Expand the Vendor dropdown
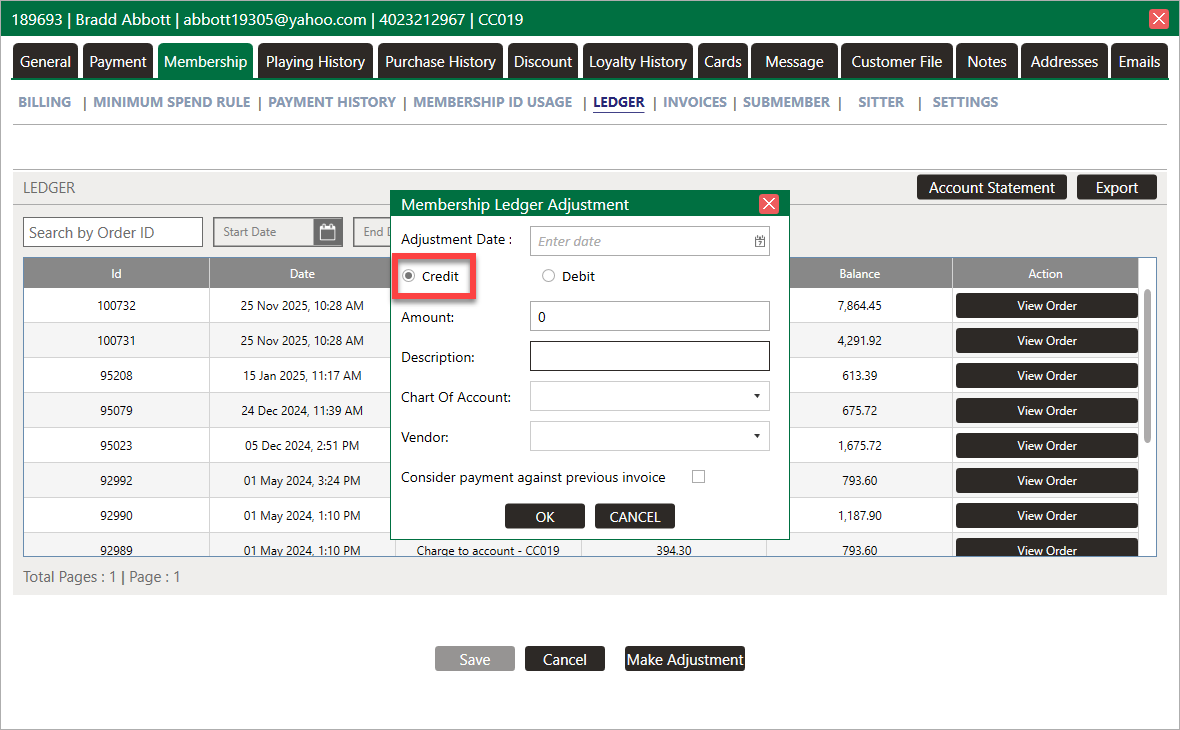The image size is (1180, 730). tap(757, 436)
